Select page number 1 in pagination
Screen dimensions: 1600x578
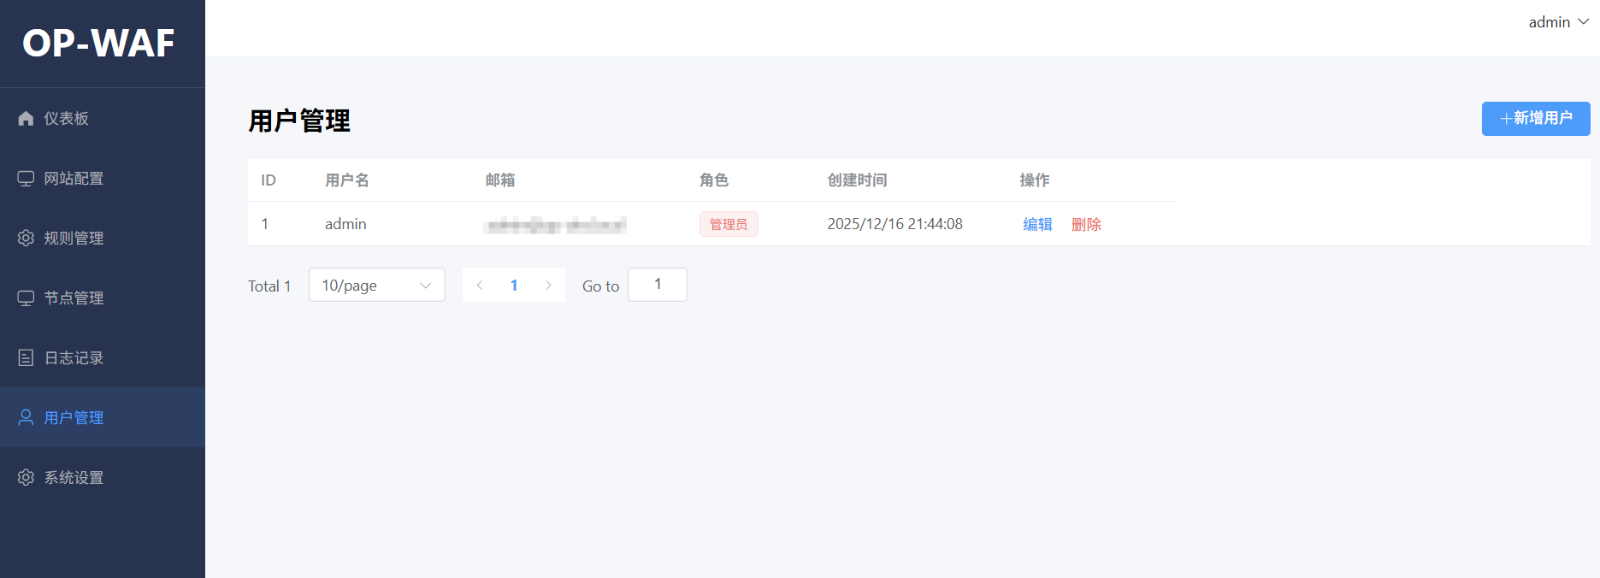click(514, 285)
